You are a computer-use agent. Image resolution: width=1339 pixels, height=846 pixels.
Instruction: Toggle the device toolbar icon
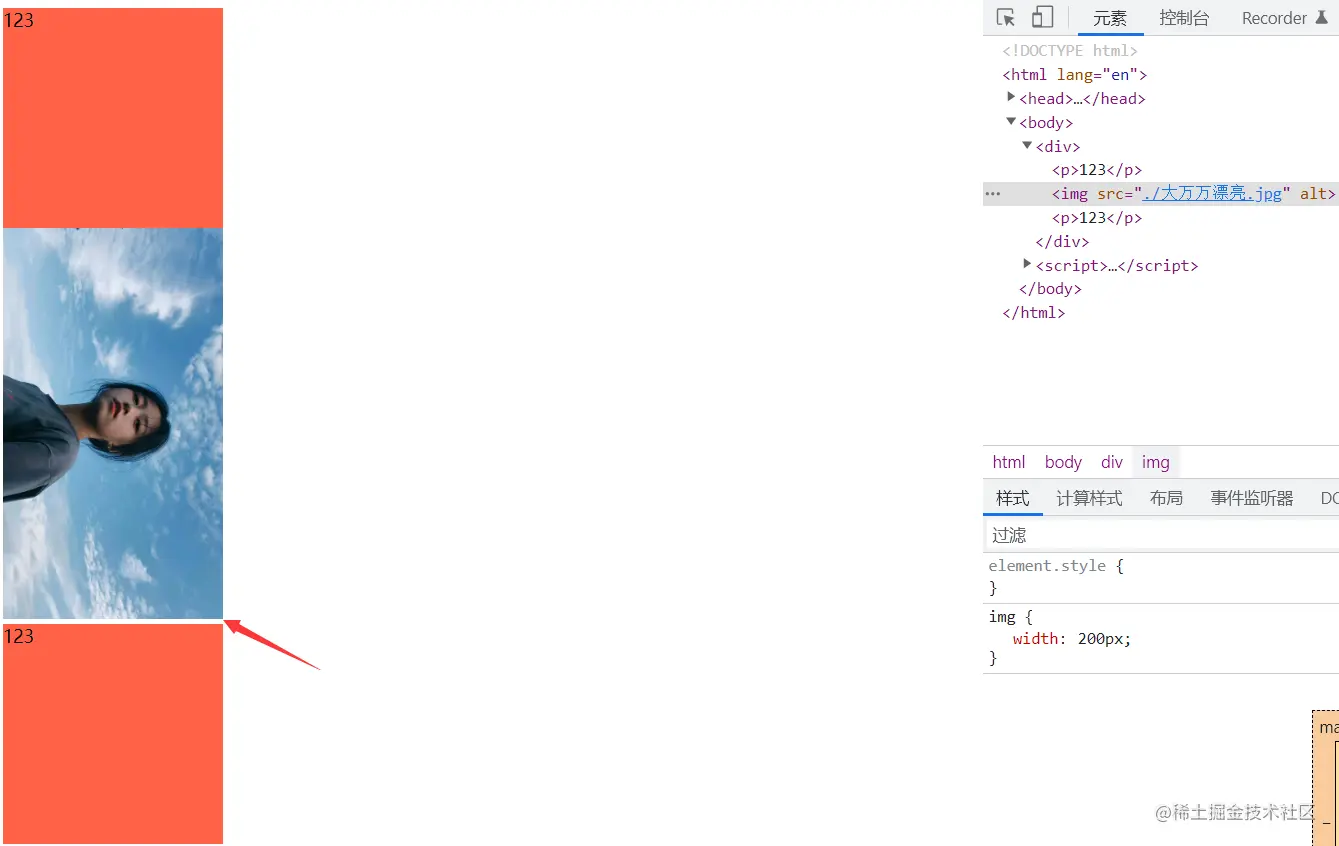[1043, 17]
